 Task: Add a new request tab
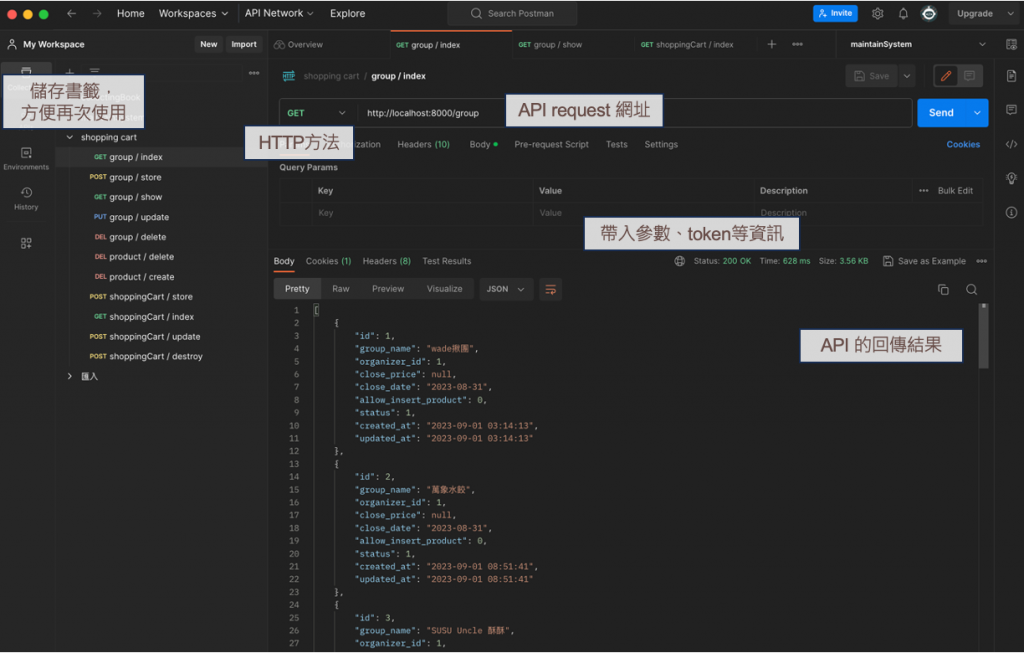pos(771,44)
